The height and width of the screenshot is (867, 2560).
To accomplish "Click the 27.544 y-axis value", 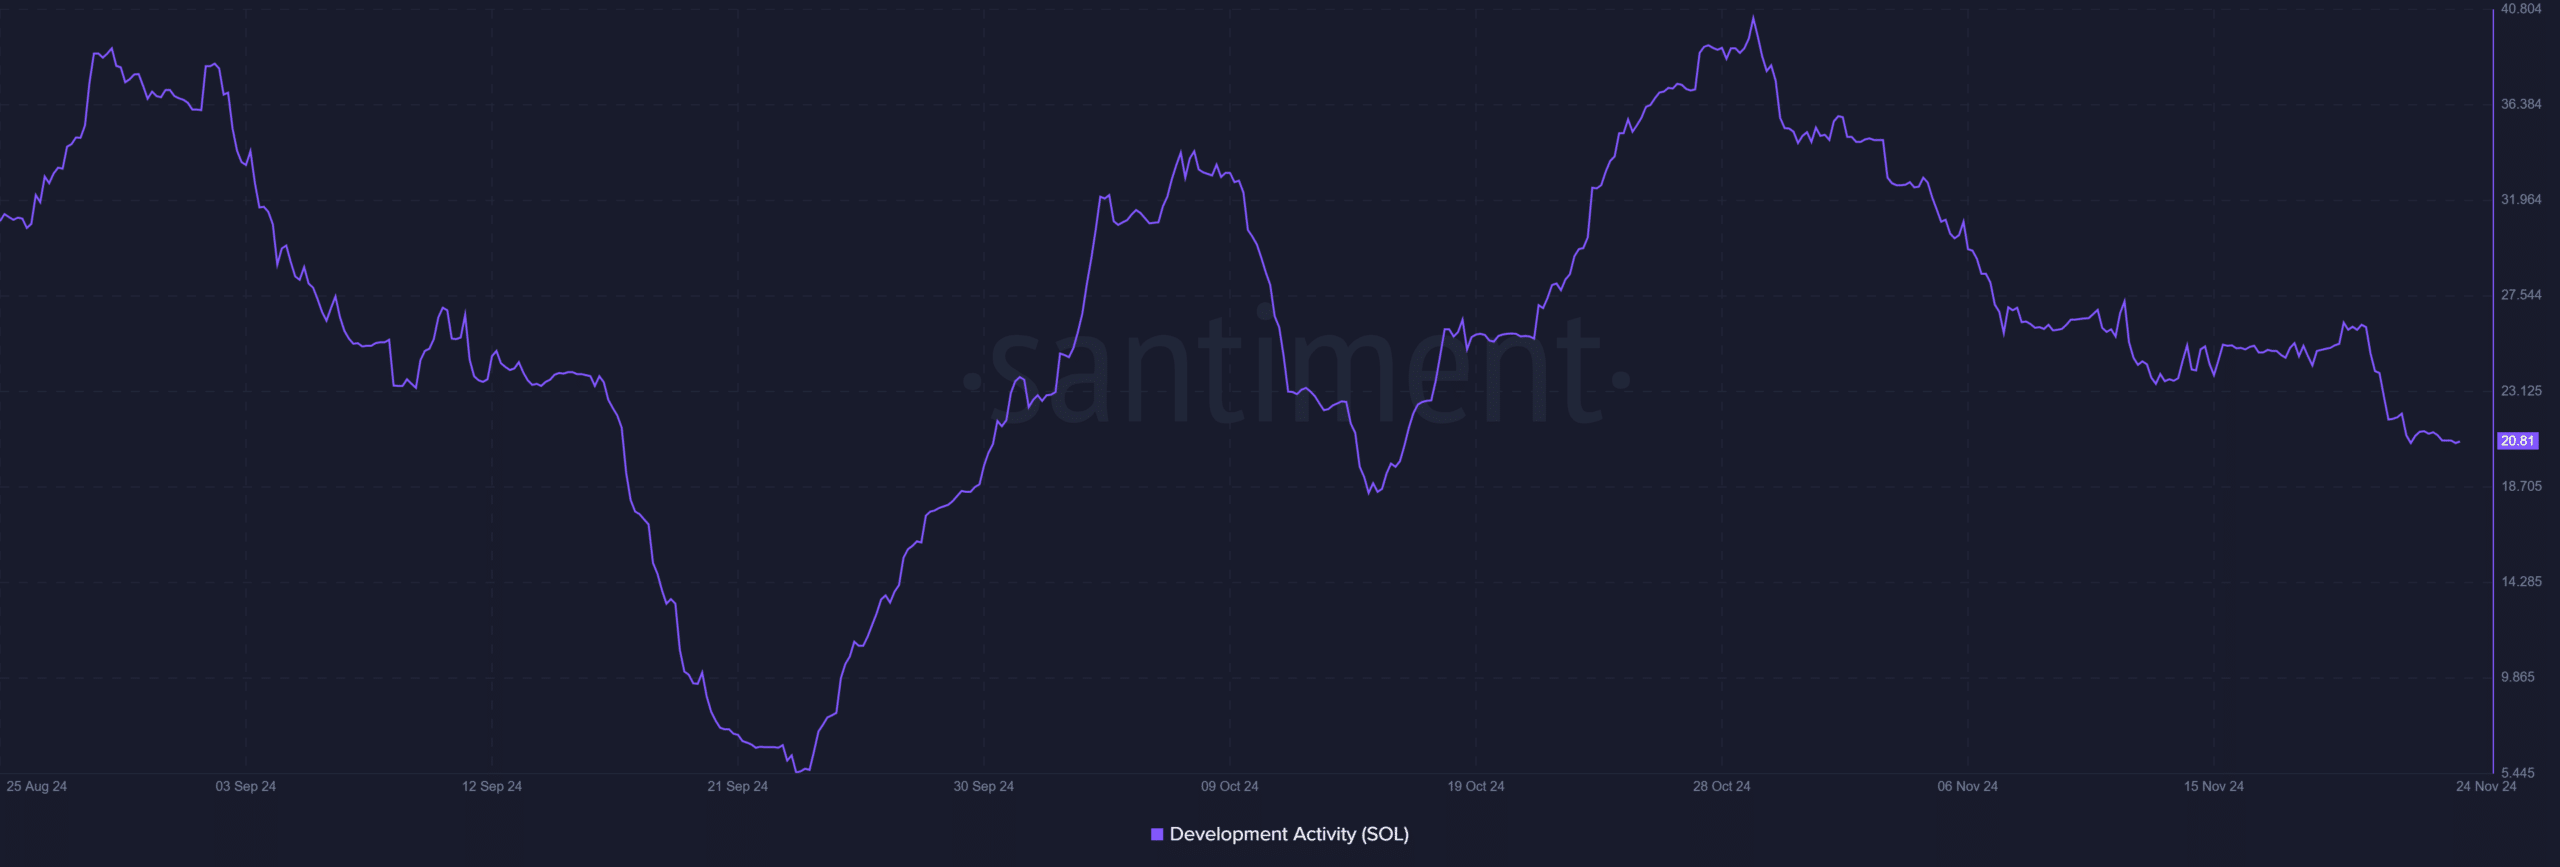I will [x=2521, y=295].
